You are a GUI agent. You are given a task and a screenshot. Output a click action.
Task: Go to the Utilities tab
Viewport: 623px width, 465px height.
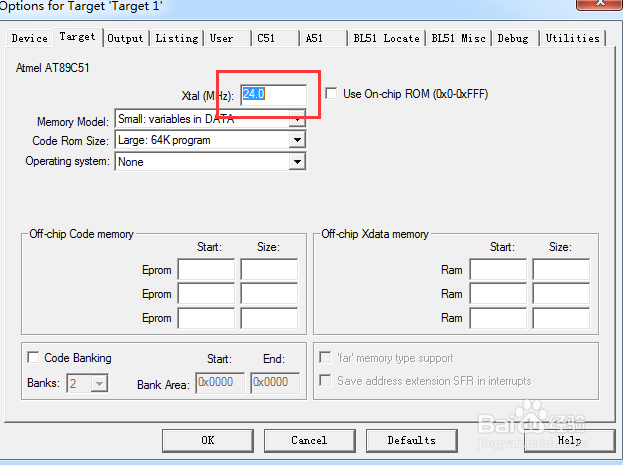(573, 39)
